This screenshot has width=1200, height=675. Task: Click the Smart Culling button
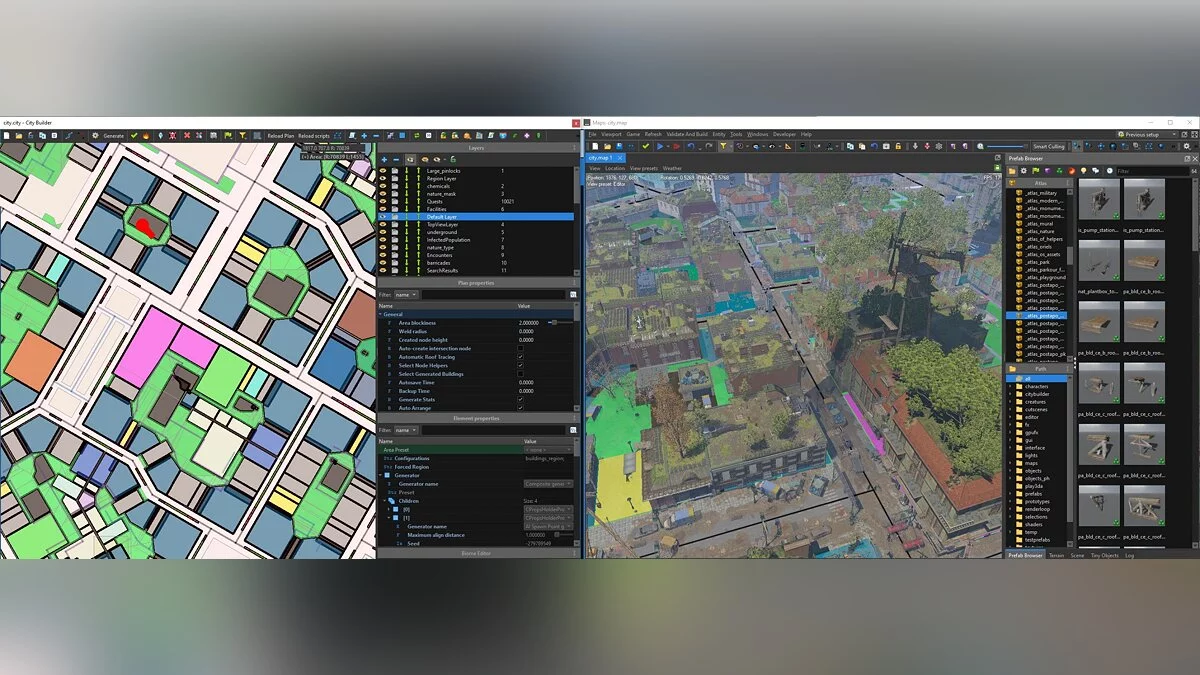1048,146
